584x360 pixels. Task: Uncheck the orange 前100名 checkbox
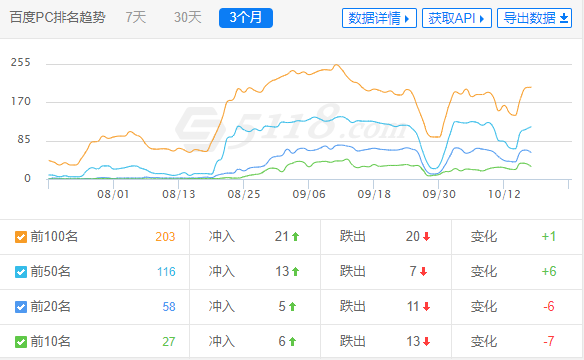pos(21,237)
